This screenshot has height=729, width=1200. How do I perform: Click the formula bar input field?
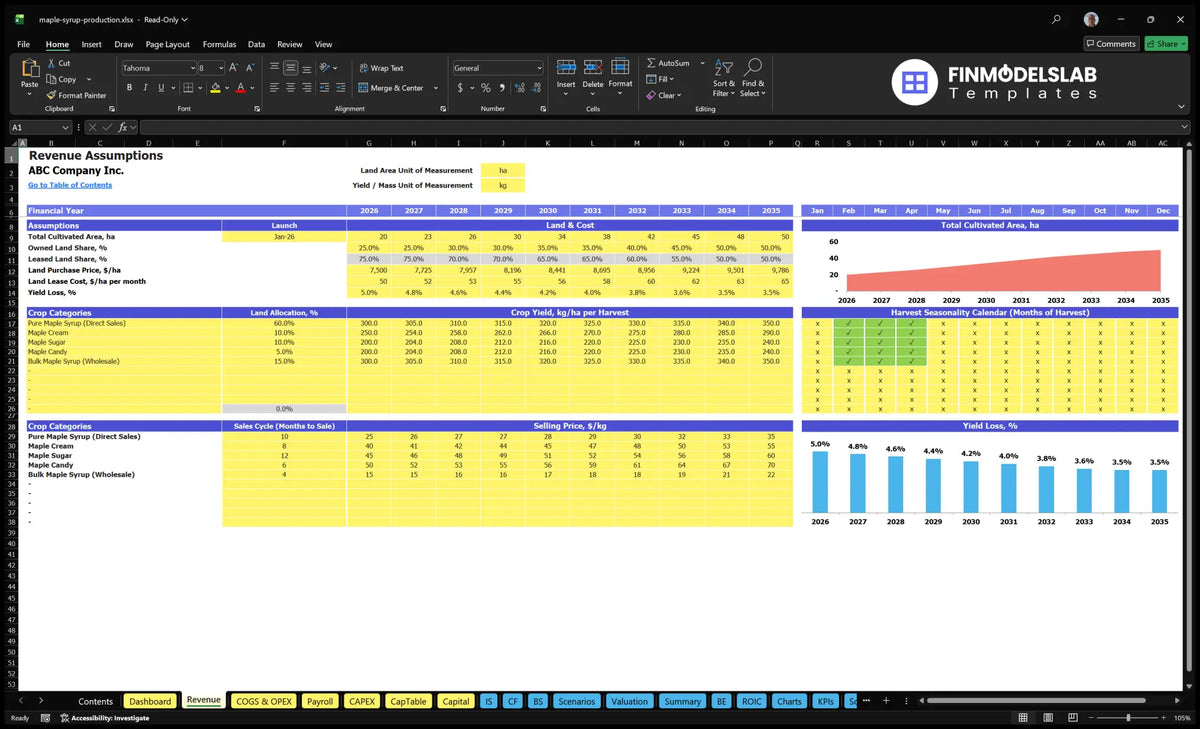(665, 127)
